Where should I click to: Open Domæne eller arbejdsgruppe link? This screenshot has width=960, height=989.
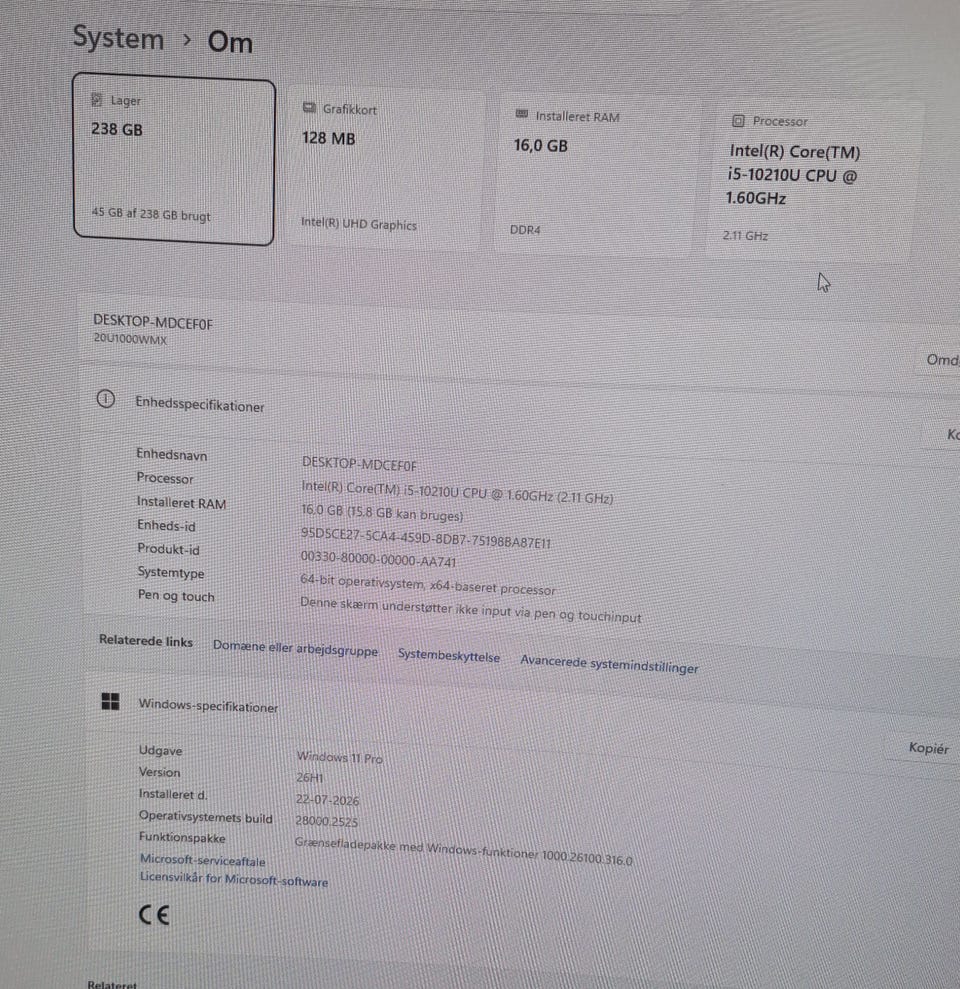(295, 648)
